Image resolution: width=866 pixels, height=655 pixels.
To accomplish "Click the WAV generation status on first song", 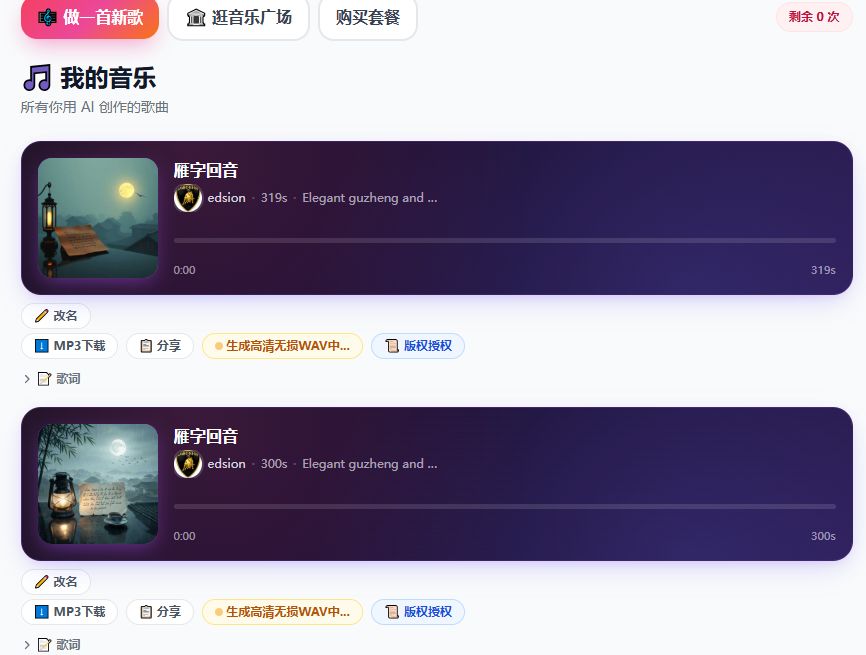I will pos(282,346).
